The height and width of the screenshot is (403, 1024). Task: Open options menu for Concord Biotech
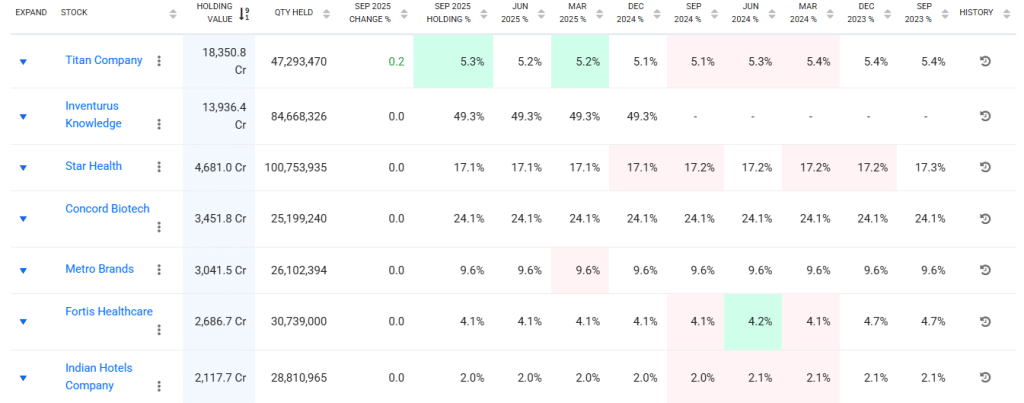(x=159, y=227)
